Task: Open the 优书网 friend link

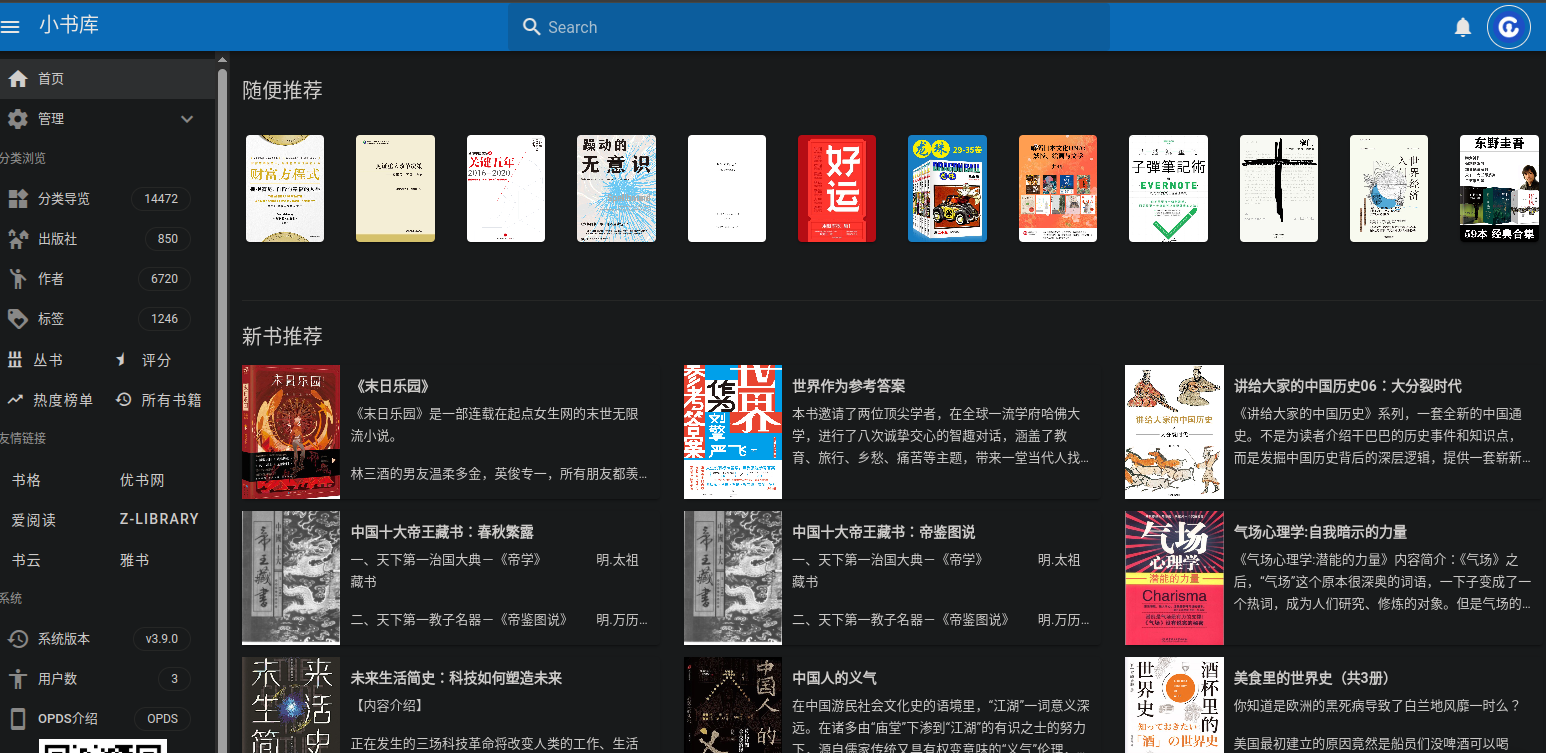Action: (x=142, y=480)
